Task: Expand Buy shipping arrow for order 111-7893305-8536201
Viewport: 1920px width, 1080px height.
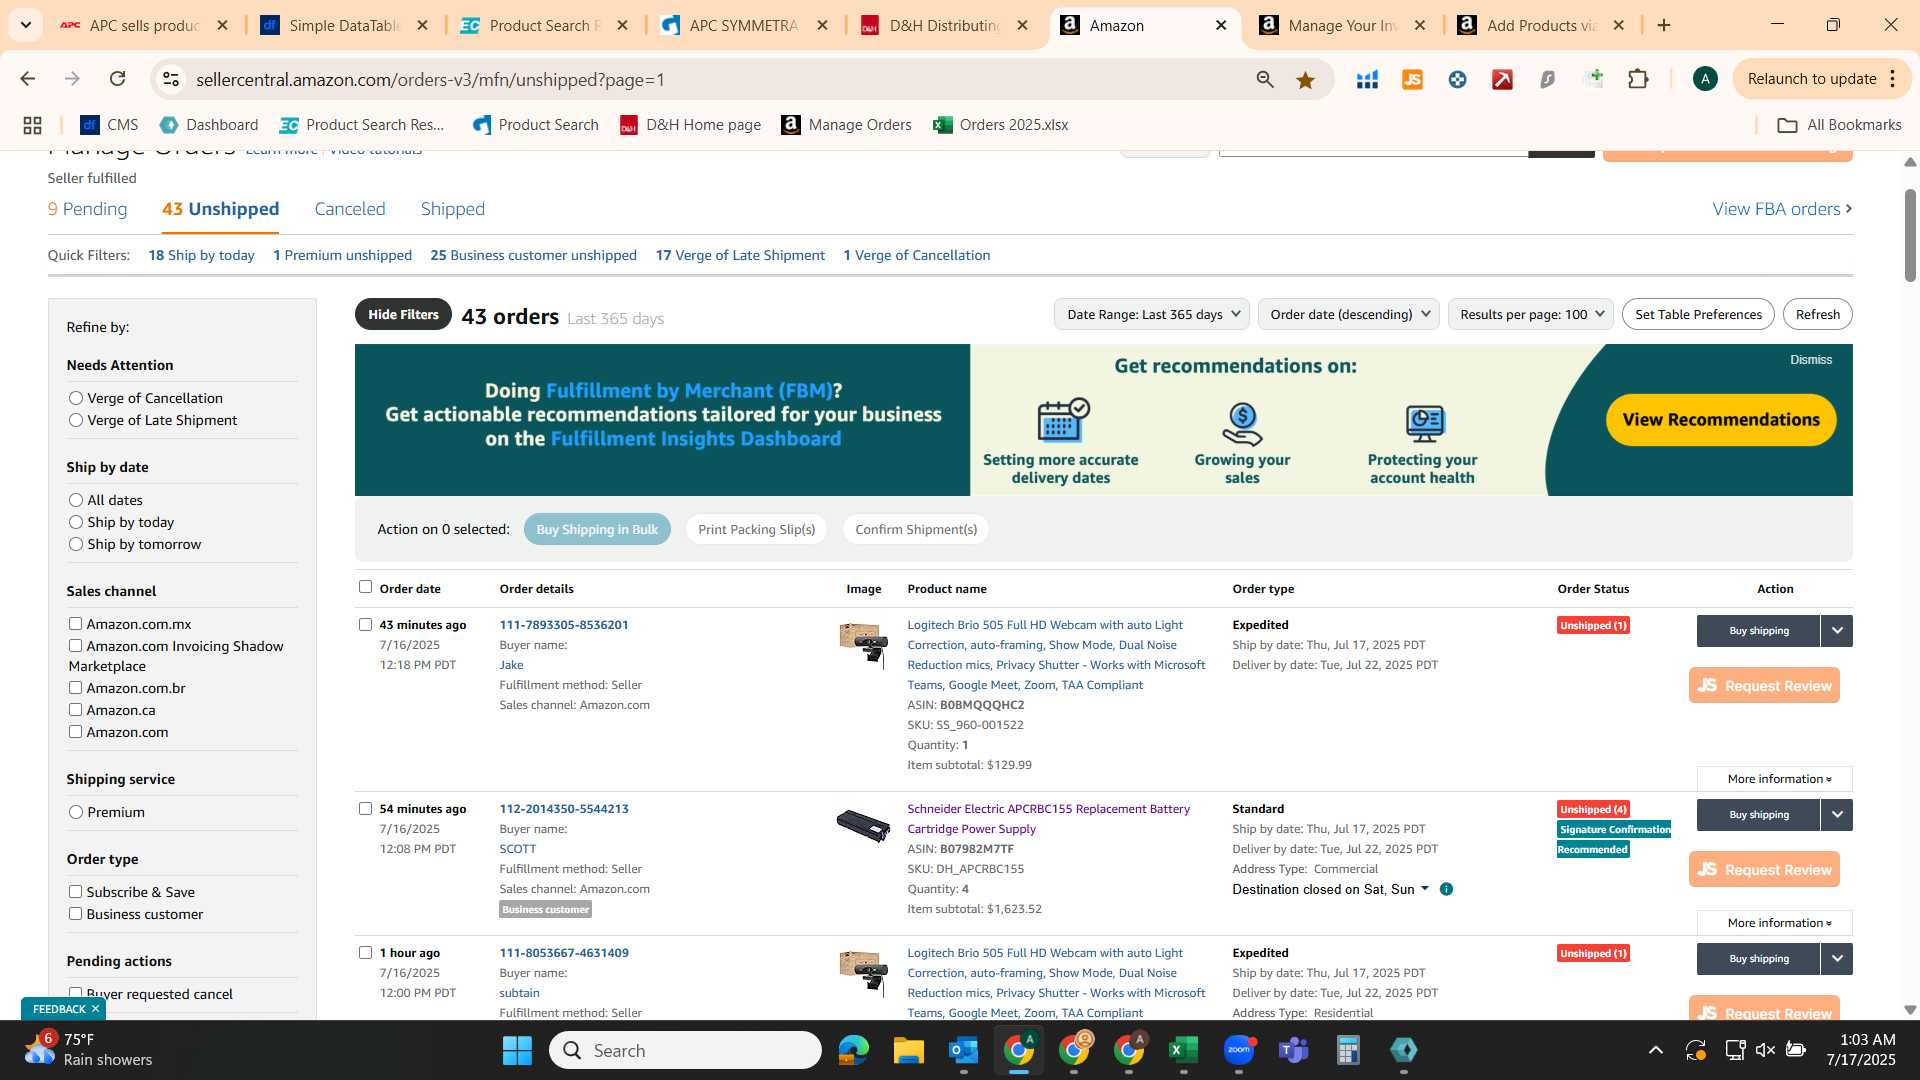Action: click(x=1837, y=631)
